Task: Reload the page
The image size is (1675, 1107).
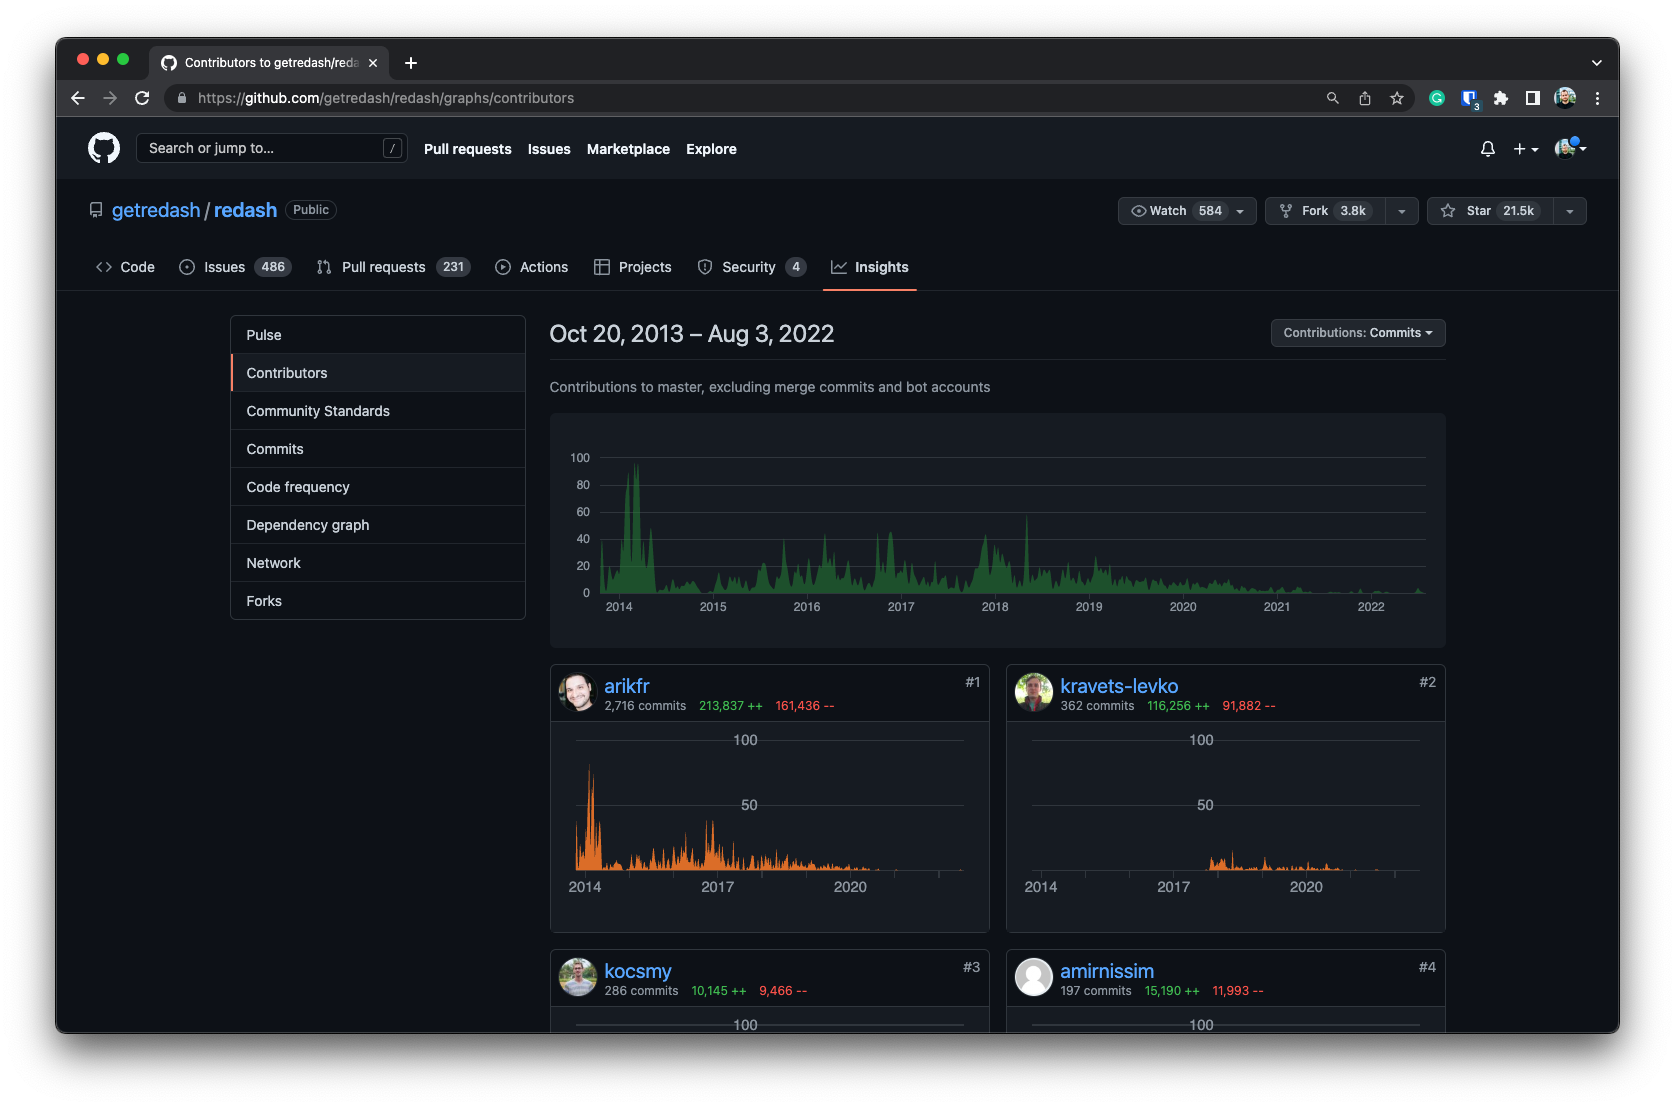Action: [142, 98]
